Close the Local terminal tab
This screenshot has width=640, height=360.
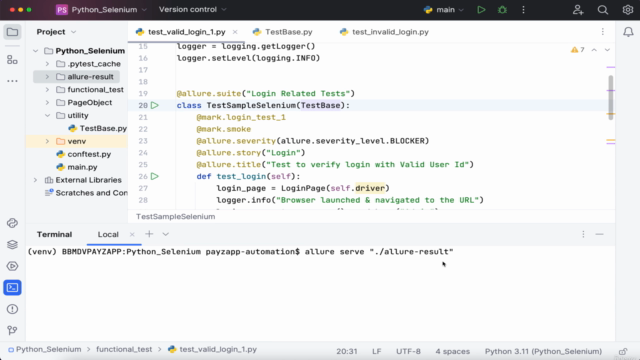(x=132, y=234)
